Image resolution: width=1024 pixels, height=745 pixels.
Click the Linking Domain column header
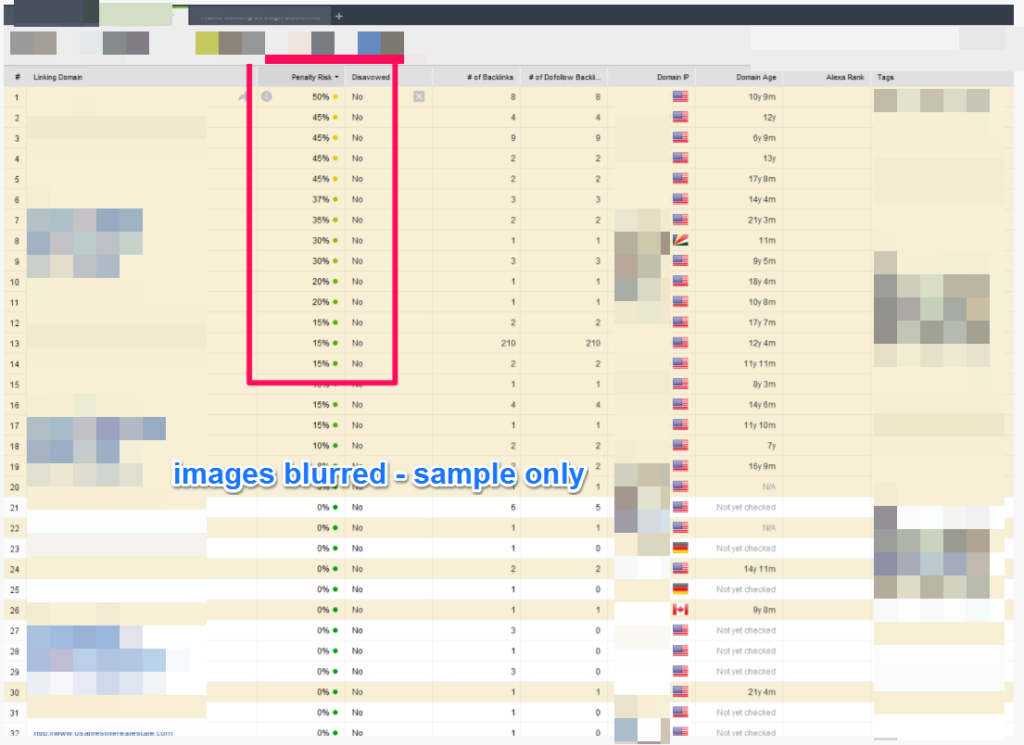pos(57,77)
